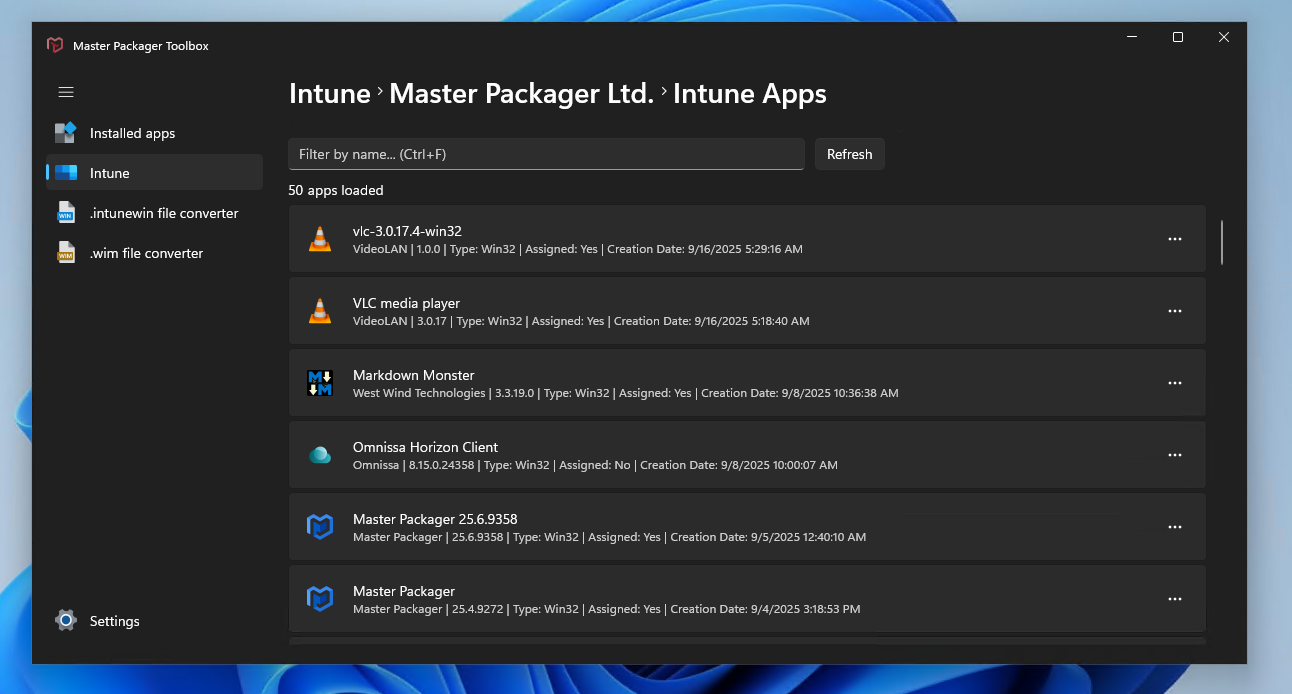Click the VideoLAN 3.0.17 details line
Screen dimensions: 1292x694
[x=581, y=321]
